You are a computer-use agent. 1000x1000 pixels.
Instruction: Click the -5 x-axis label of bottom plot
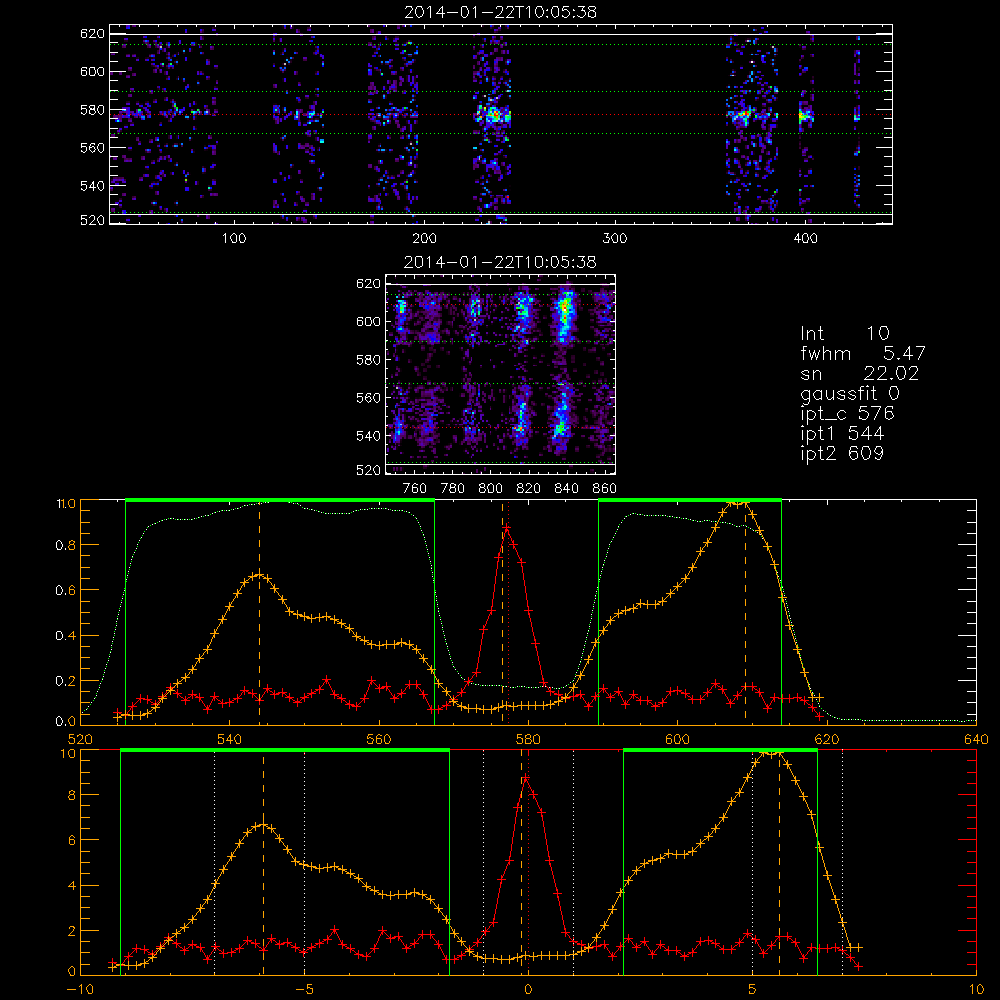pyautogui.click(x=305, y=989)
